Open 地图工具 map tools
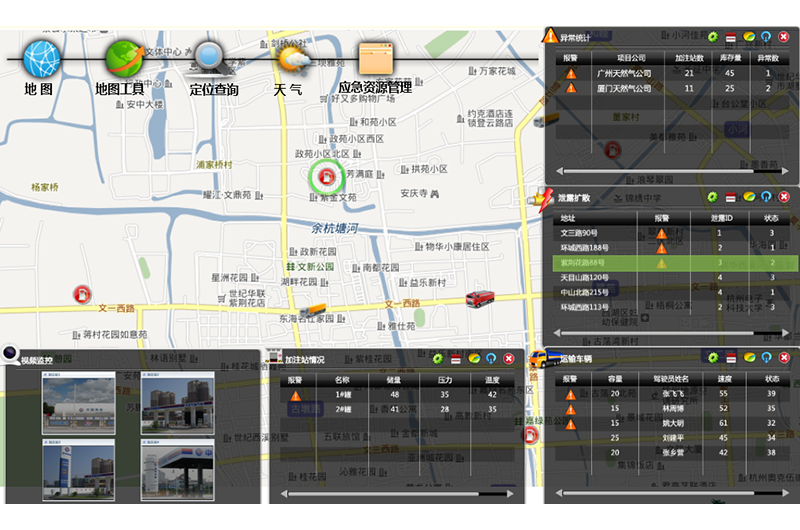 coord(124,59)
